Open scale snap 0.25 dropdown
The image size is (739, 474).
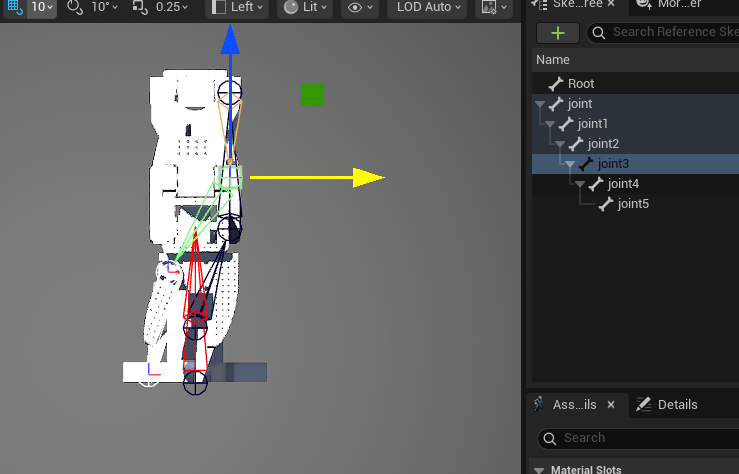[x=172, y=7]
